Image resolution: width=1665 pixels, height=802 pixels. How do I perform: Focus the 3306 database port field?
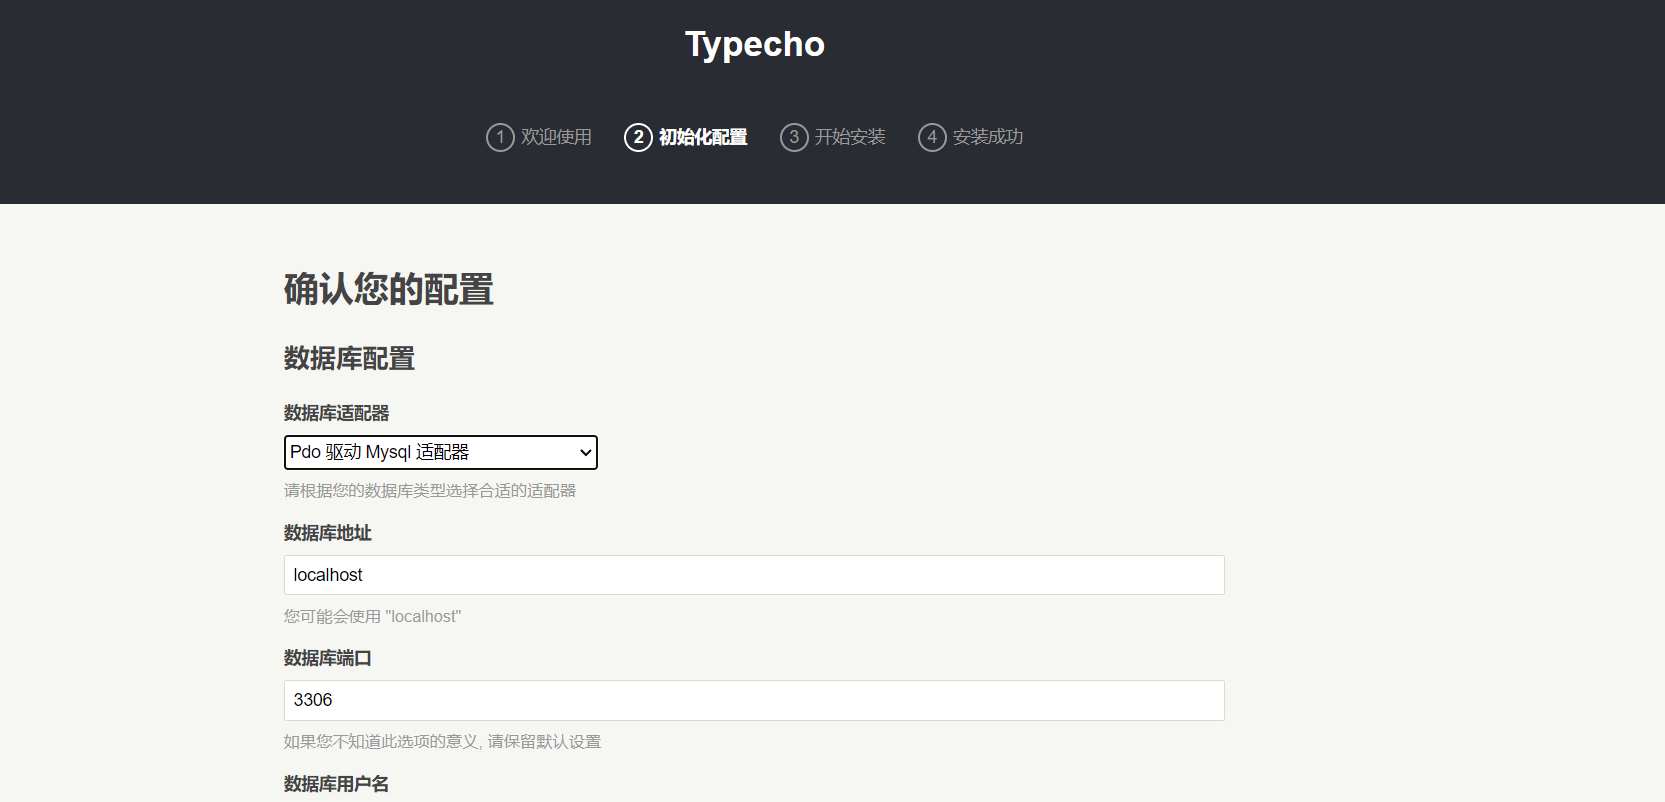[754, 700]
